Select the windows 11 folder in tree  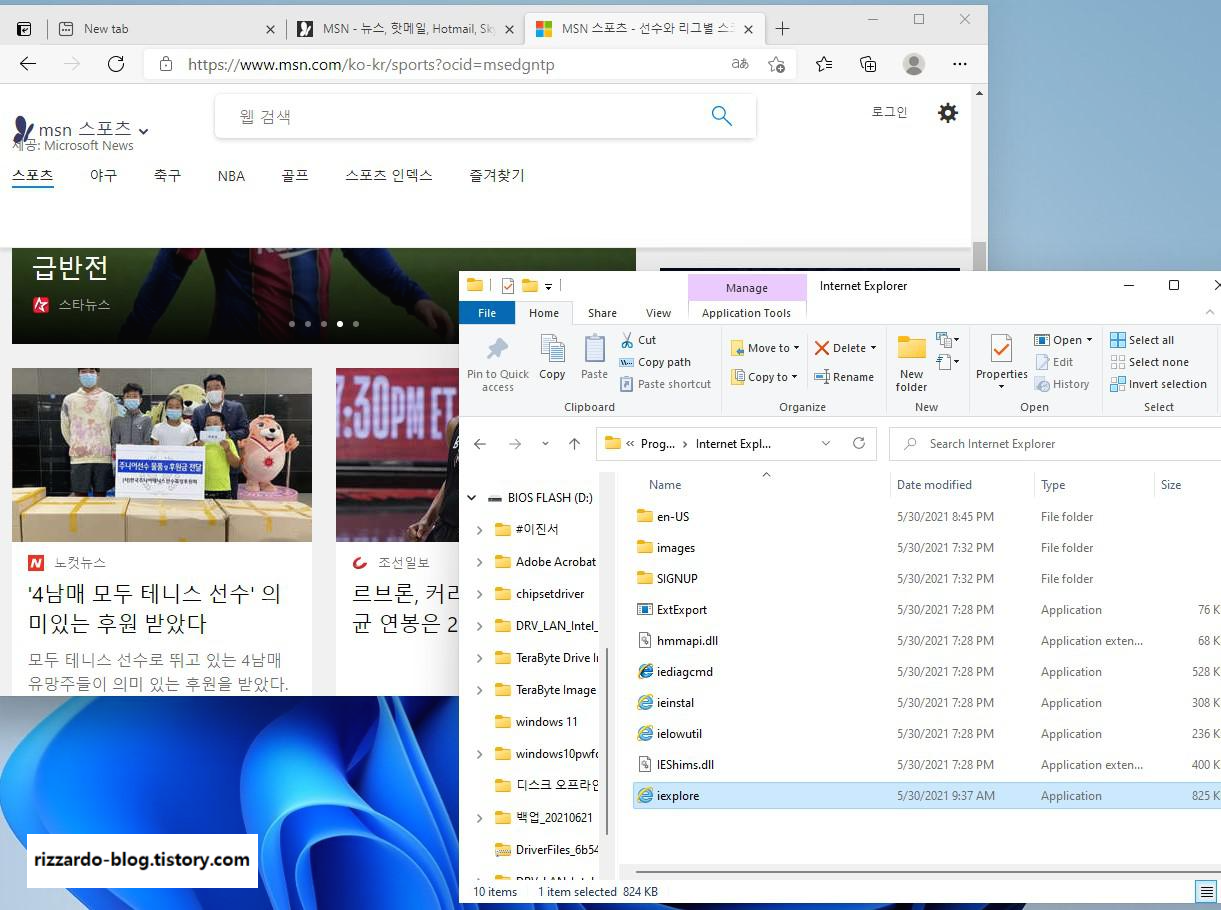pyautogui.click(x=536, y=722)
